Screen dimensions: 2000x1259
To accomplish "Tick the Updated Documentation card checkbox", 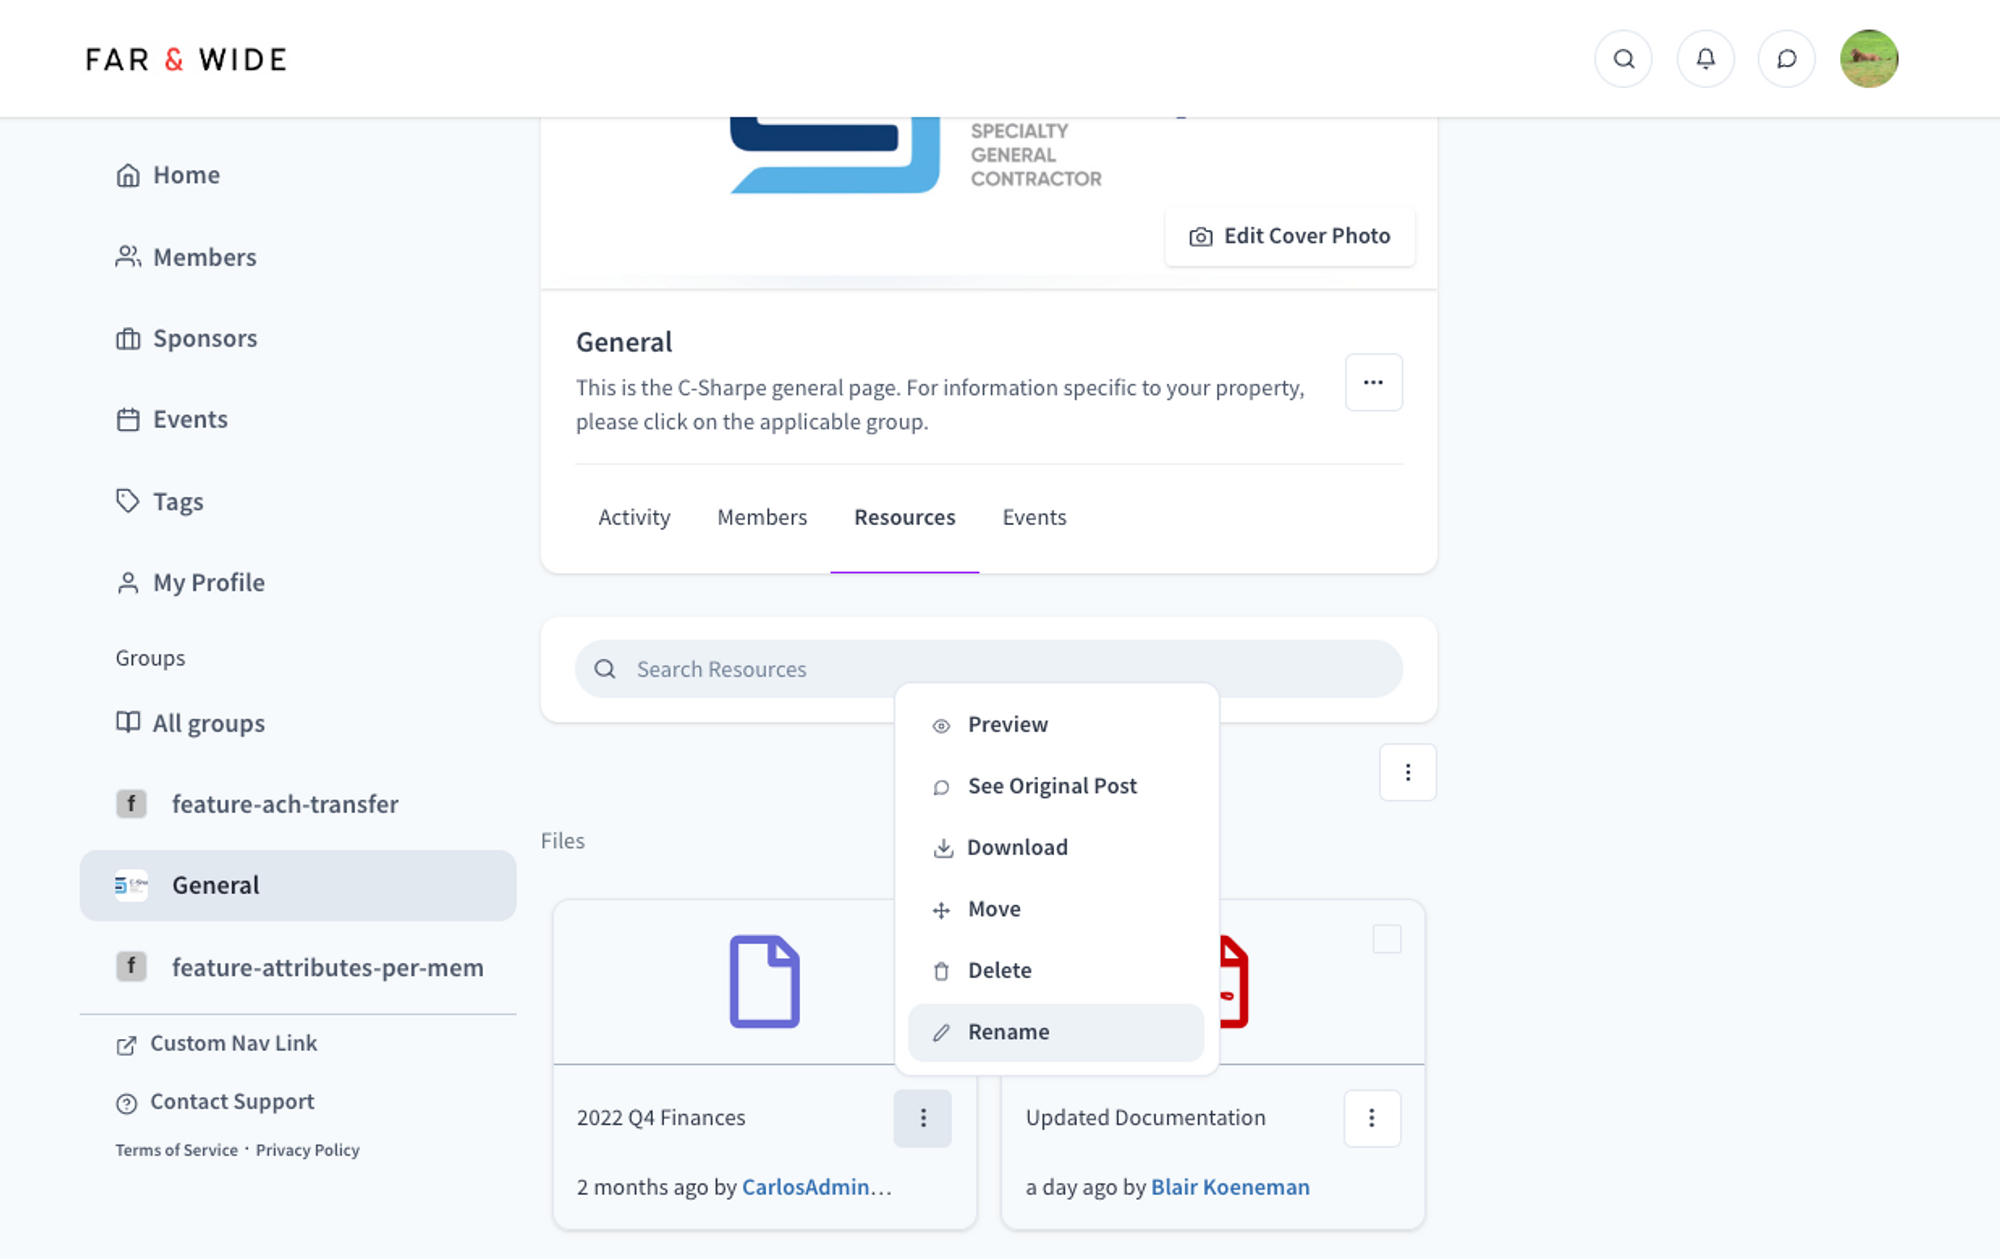I will (1386, 939).
